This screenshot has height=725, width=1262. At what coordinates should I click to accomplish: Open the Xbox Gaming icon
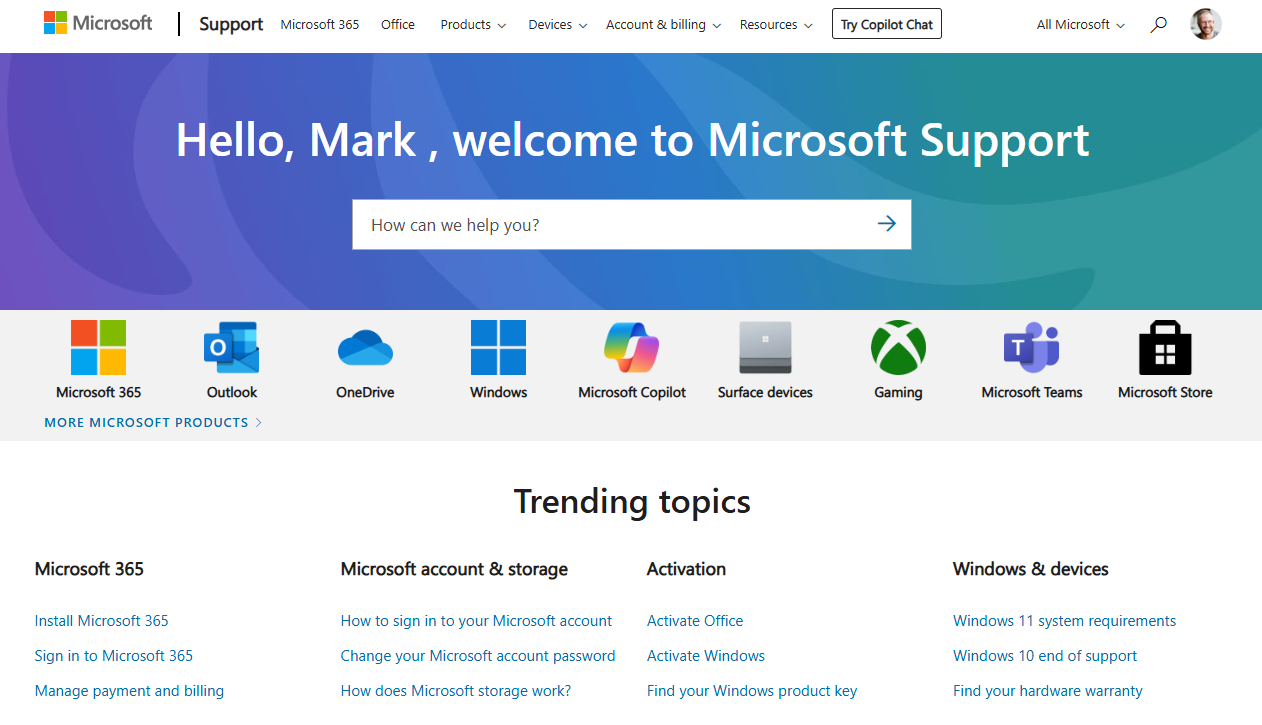point(898,348)
